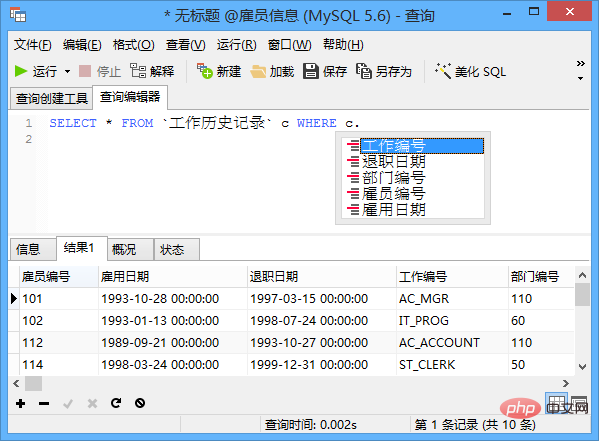Click the 雇员编号 column header
Image resolution: width=599 pixels, height=441 pixels.
[59, 276]
